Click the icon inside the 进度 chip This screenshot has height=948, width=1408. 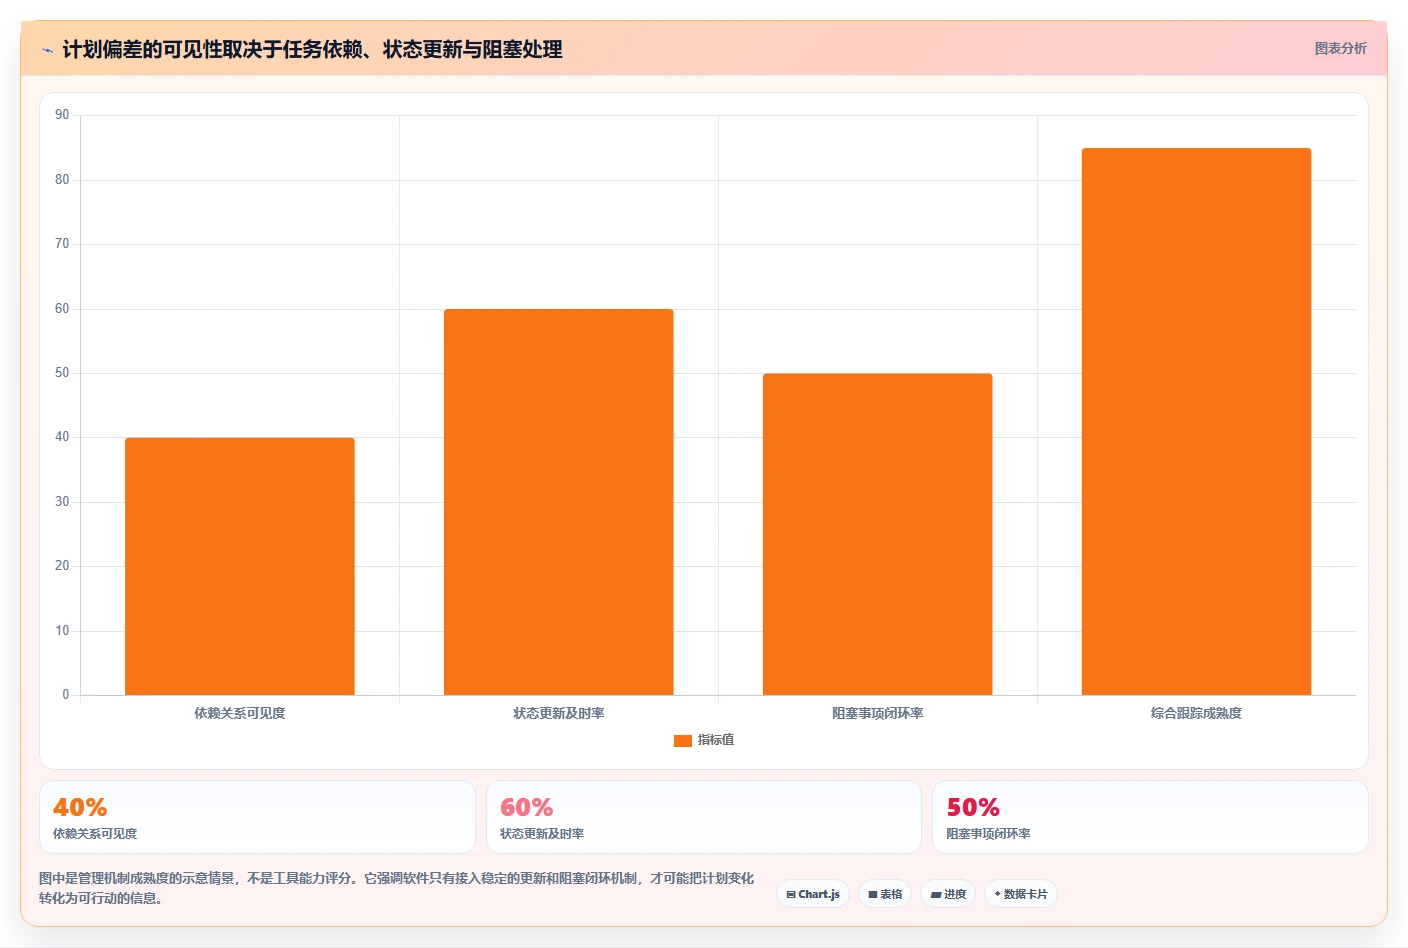936,895
